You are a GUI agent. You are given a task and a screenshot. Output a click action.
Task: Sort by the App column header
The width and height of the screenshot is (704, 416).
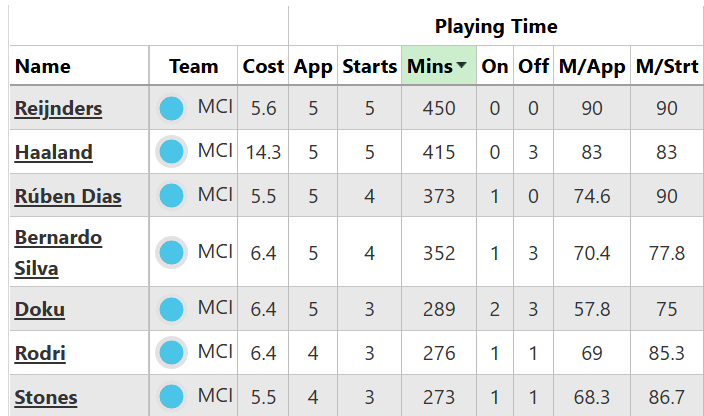point(313,67)
